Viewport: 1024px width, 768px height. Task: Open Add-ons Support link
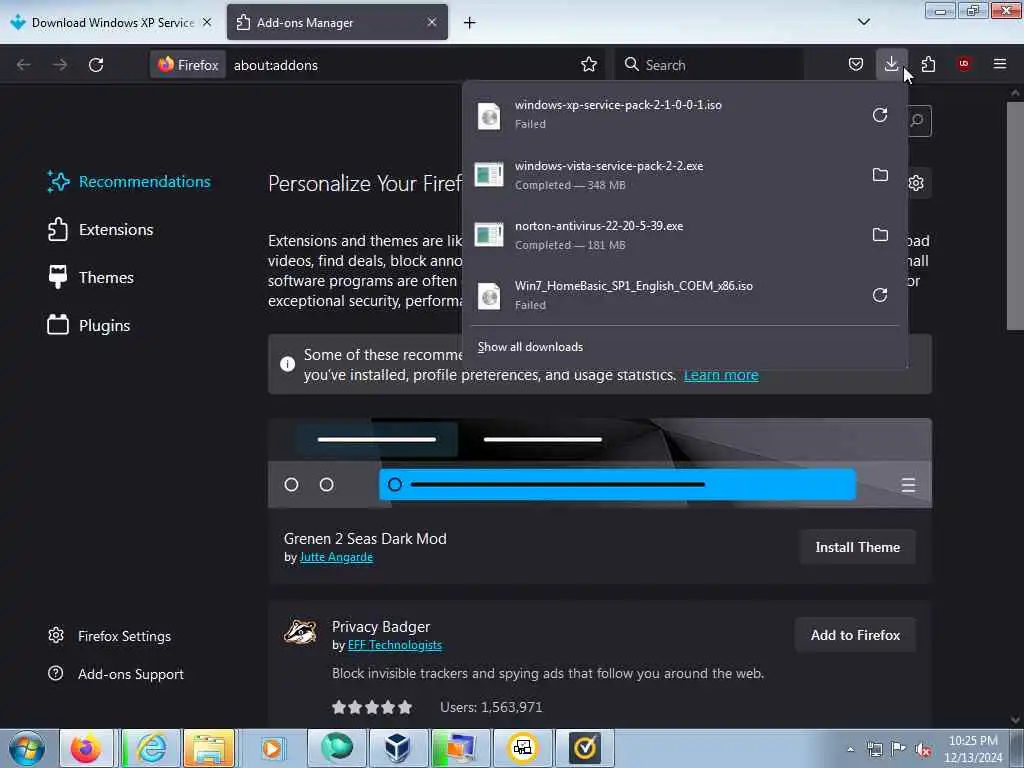coord(116,674)
